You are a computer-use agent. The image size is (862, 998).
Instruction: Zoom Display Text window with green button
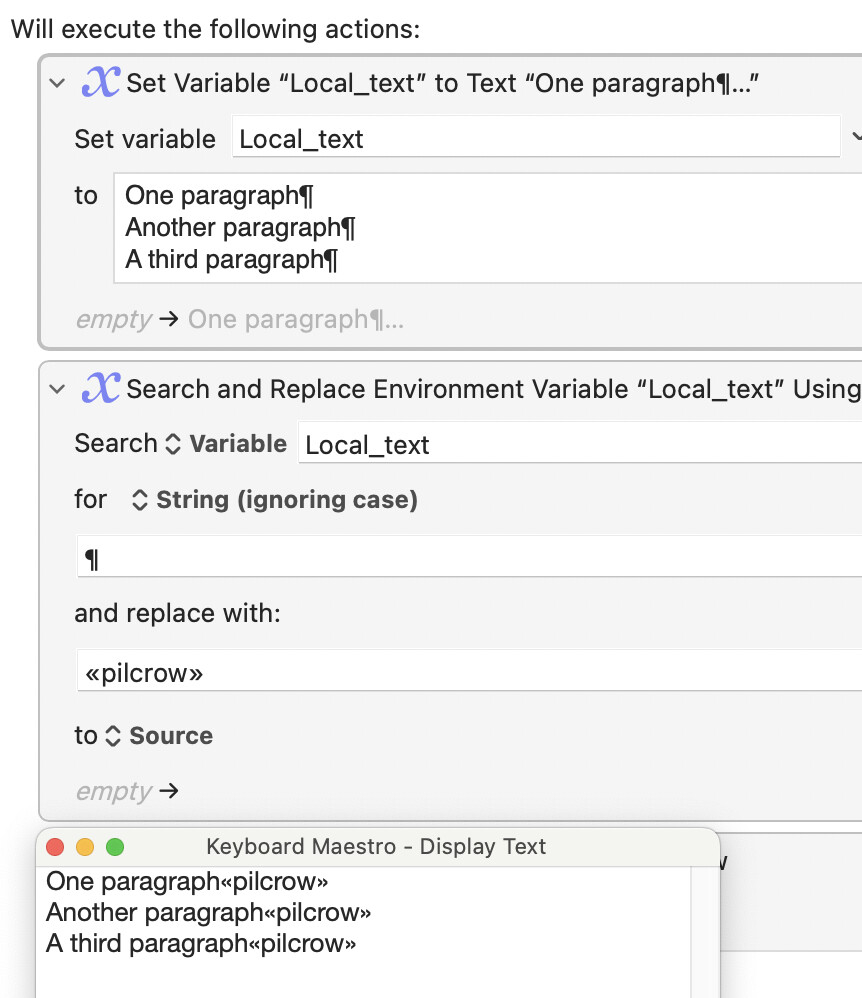[115, 847]
